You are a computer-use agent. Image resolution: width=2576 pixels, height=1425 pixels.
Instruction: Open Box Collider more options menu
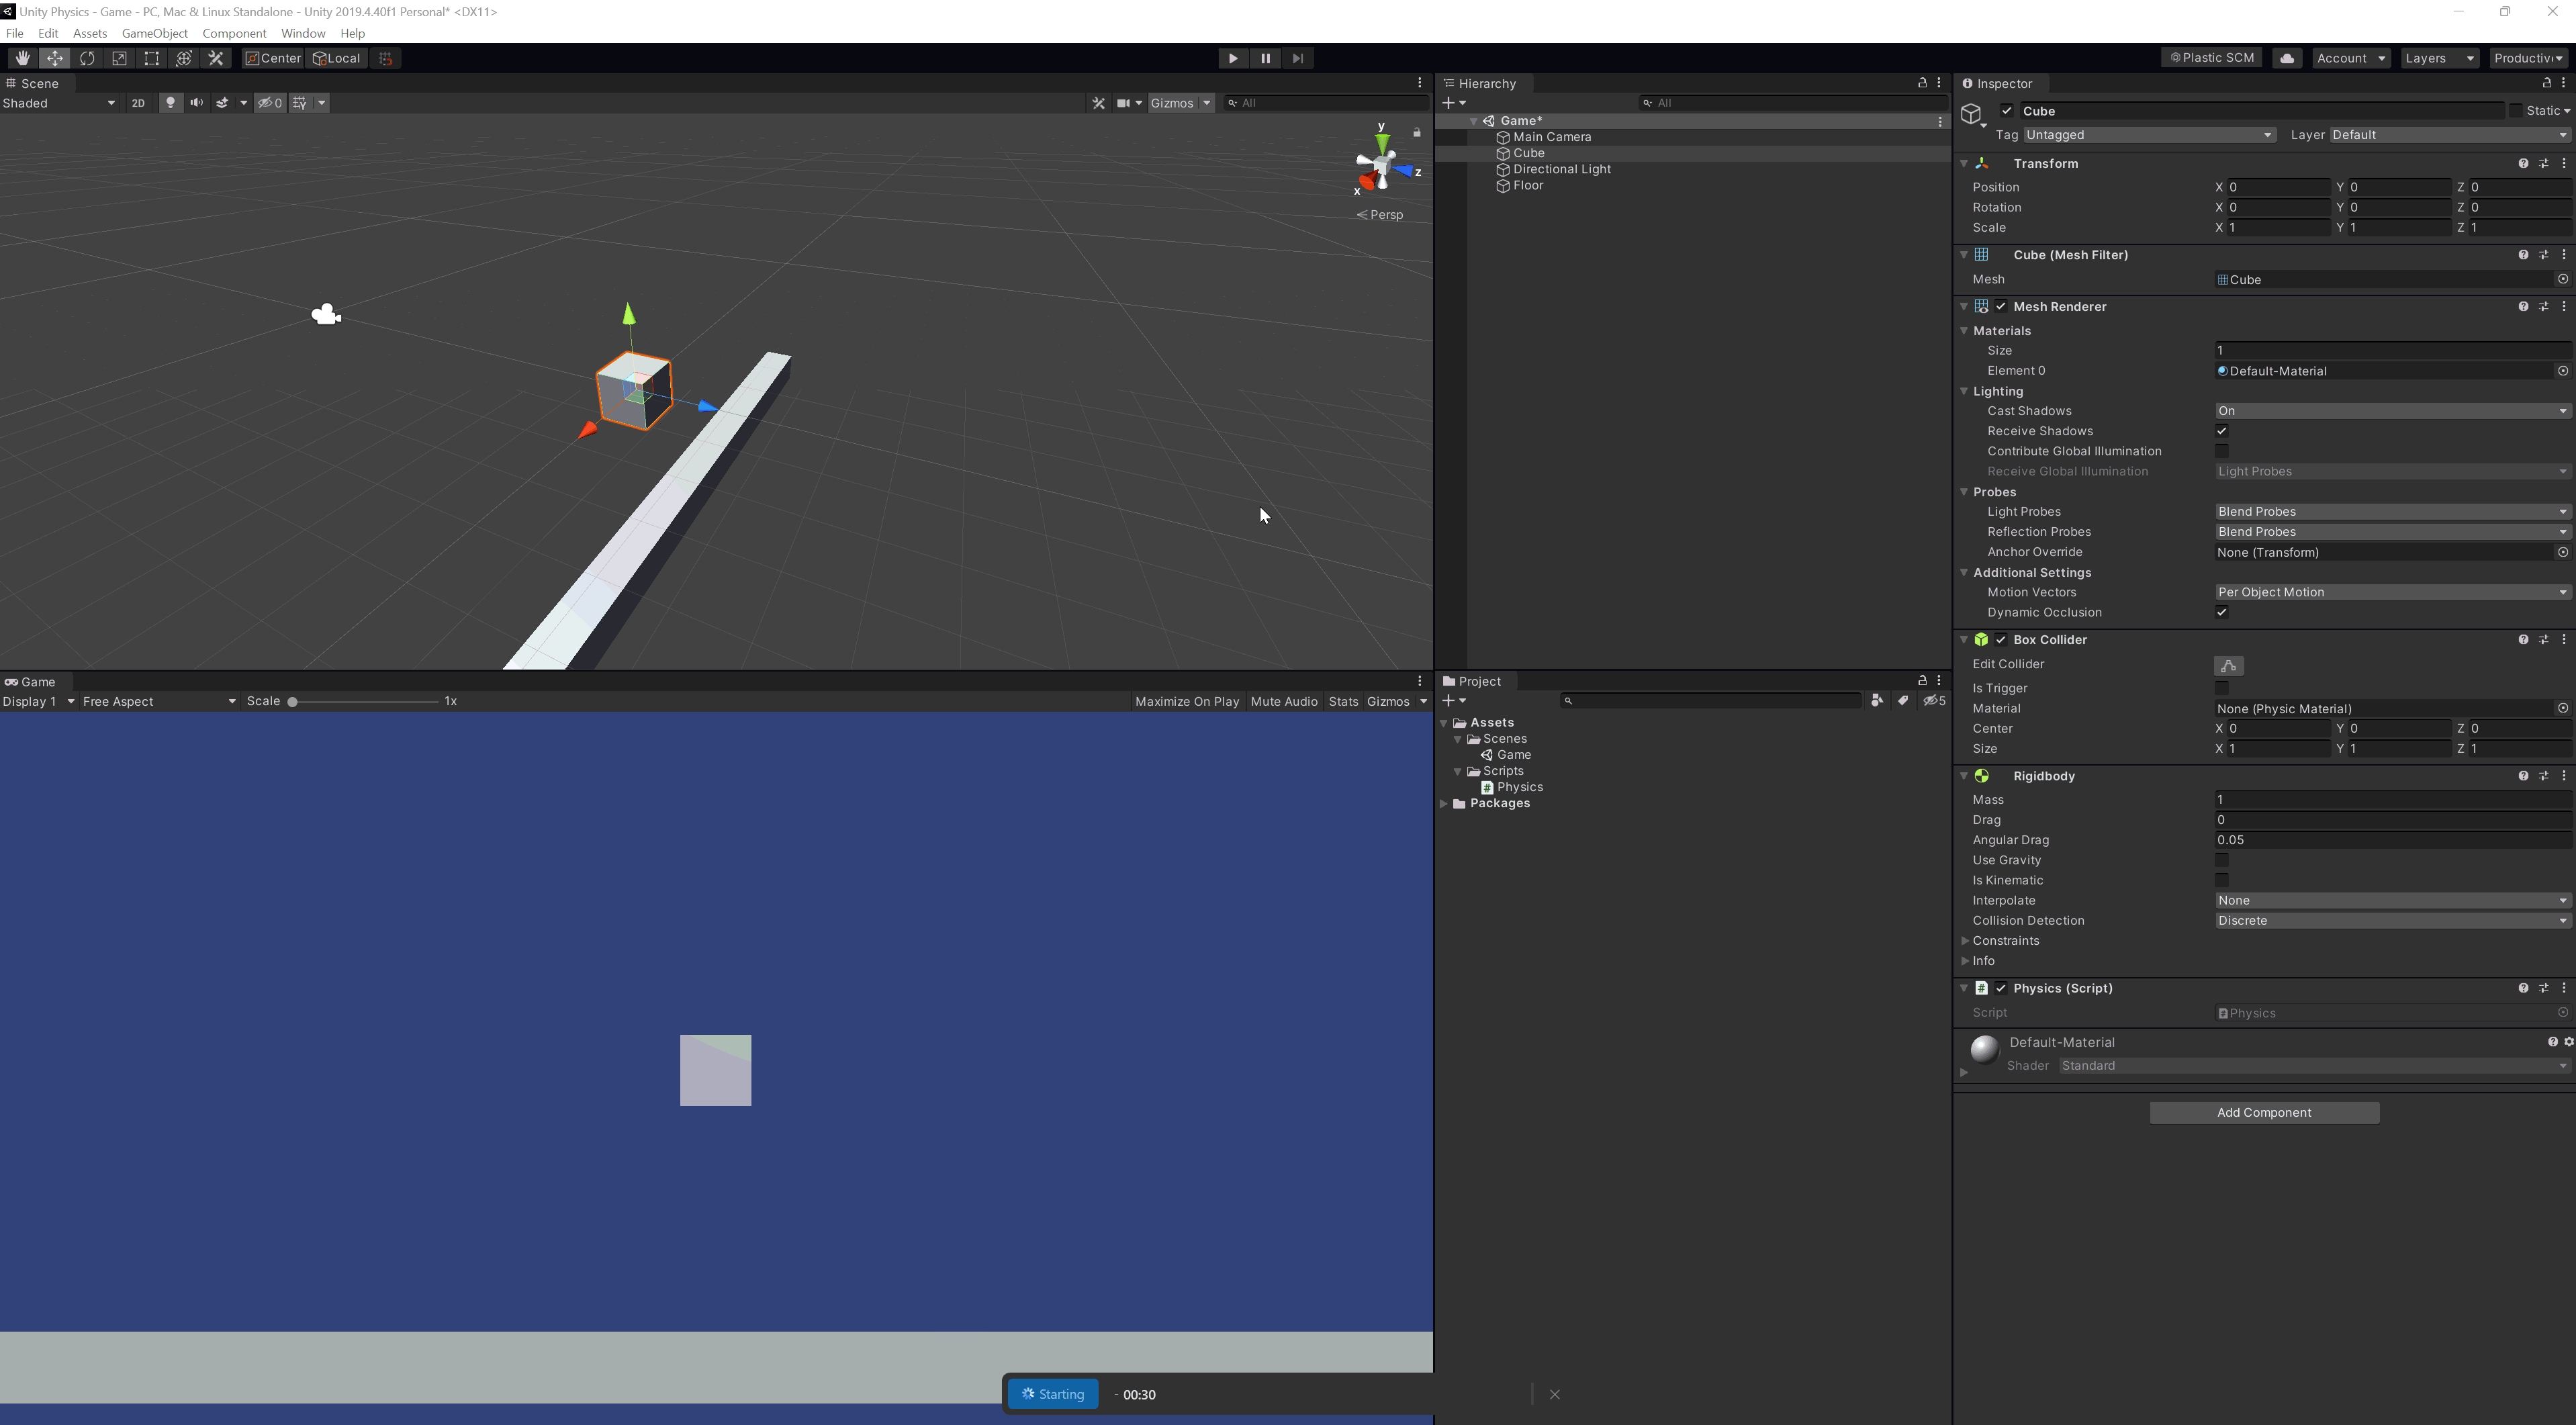[2564, 639]
